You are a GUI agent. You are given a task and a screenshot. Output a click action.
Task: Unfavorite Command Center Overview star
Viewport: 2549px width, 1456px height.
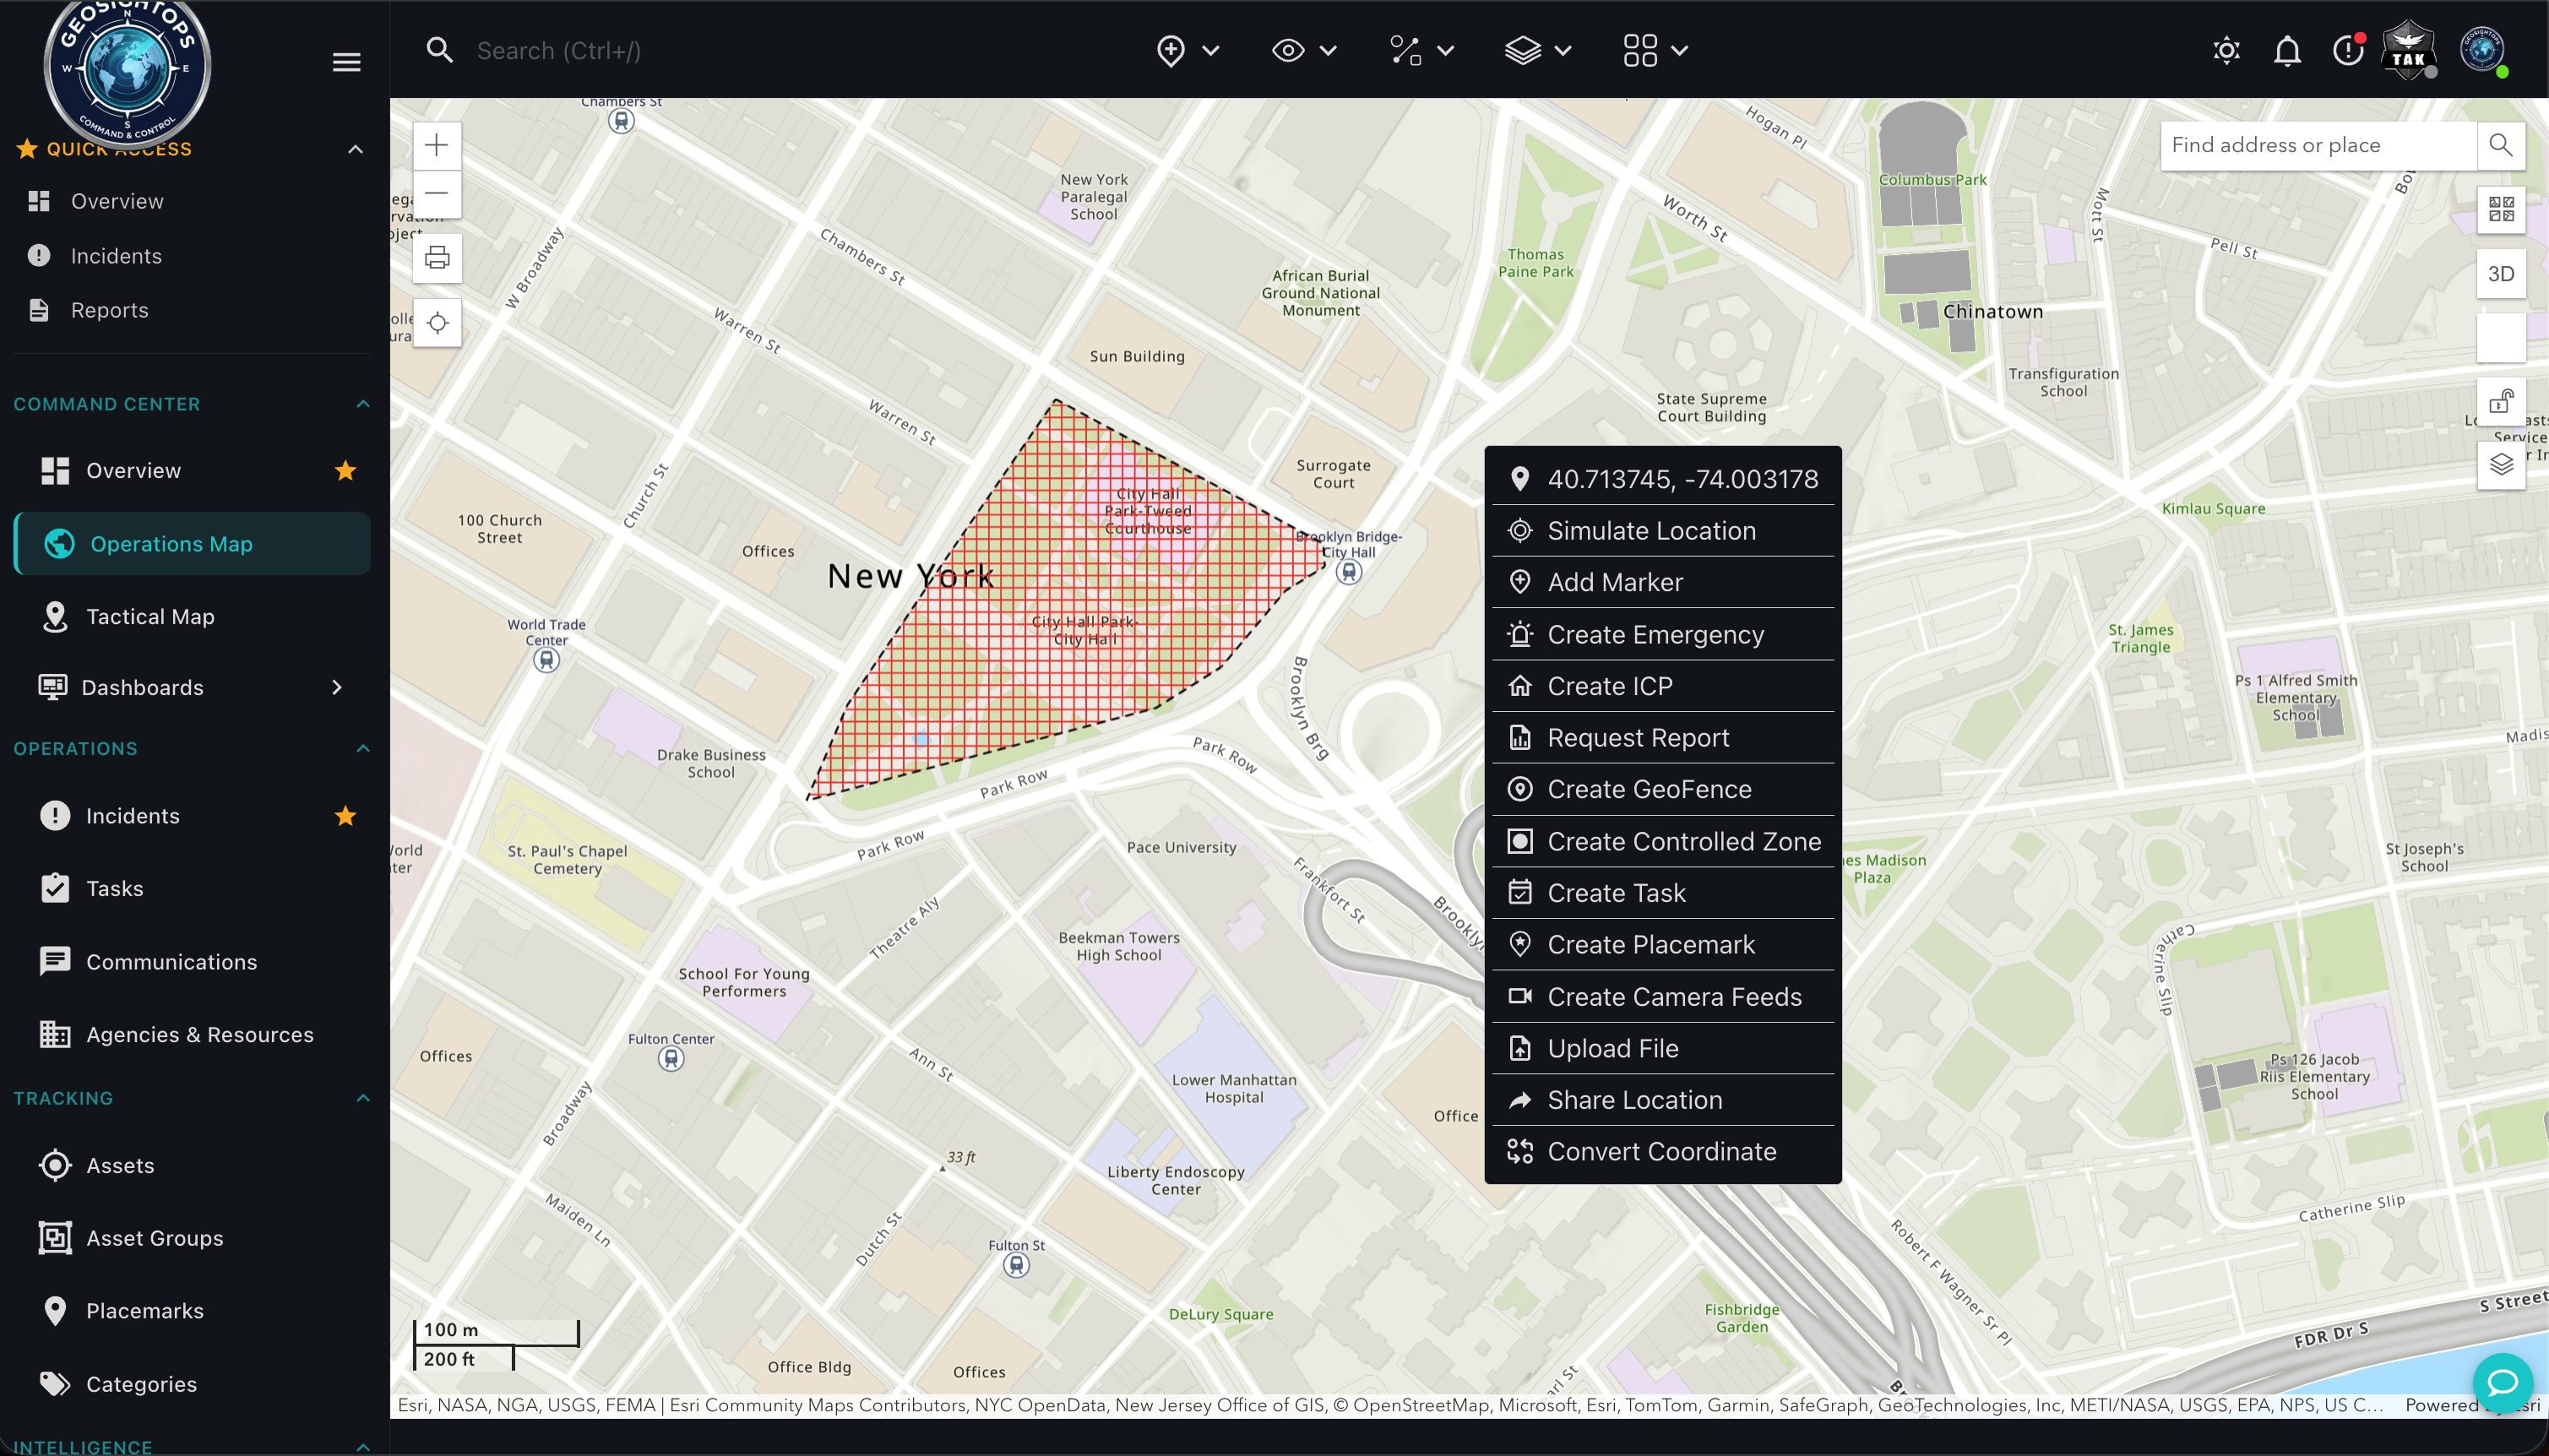(x=346, y=471)
